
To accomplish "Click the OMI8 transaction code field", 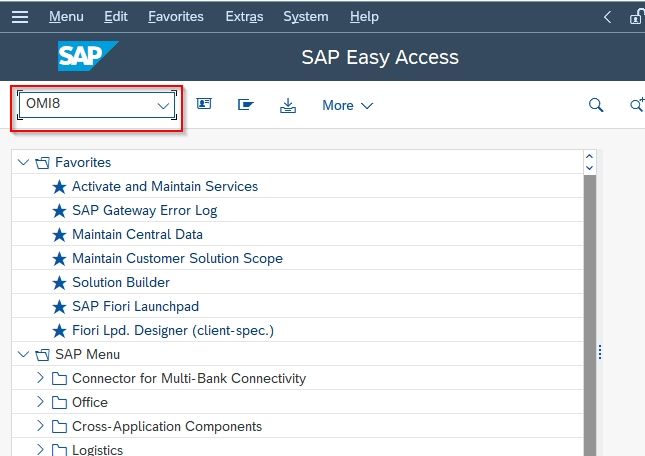I will point(97,105).
